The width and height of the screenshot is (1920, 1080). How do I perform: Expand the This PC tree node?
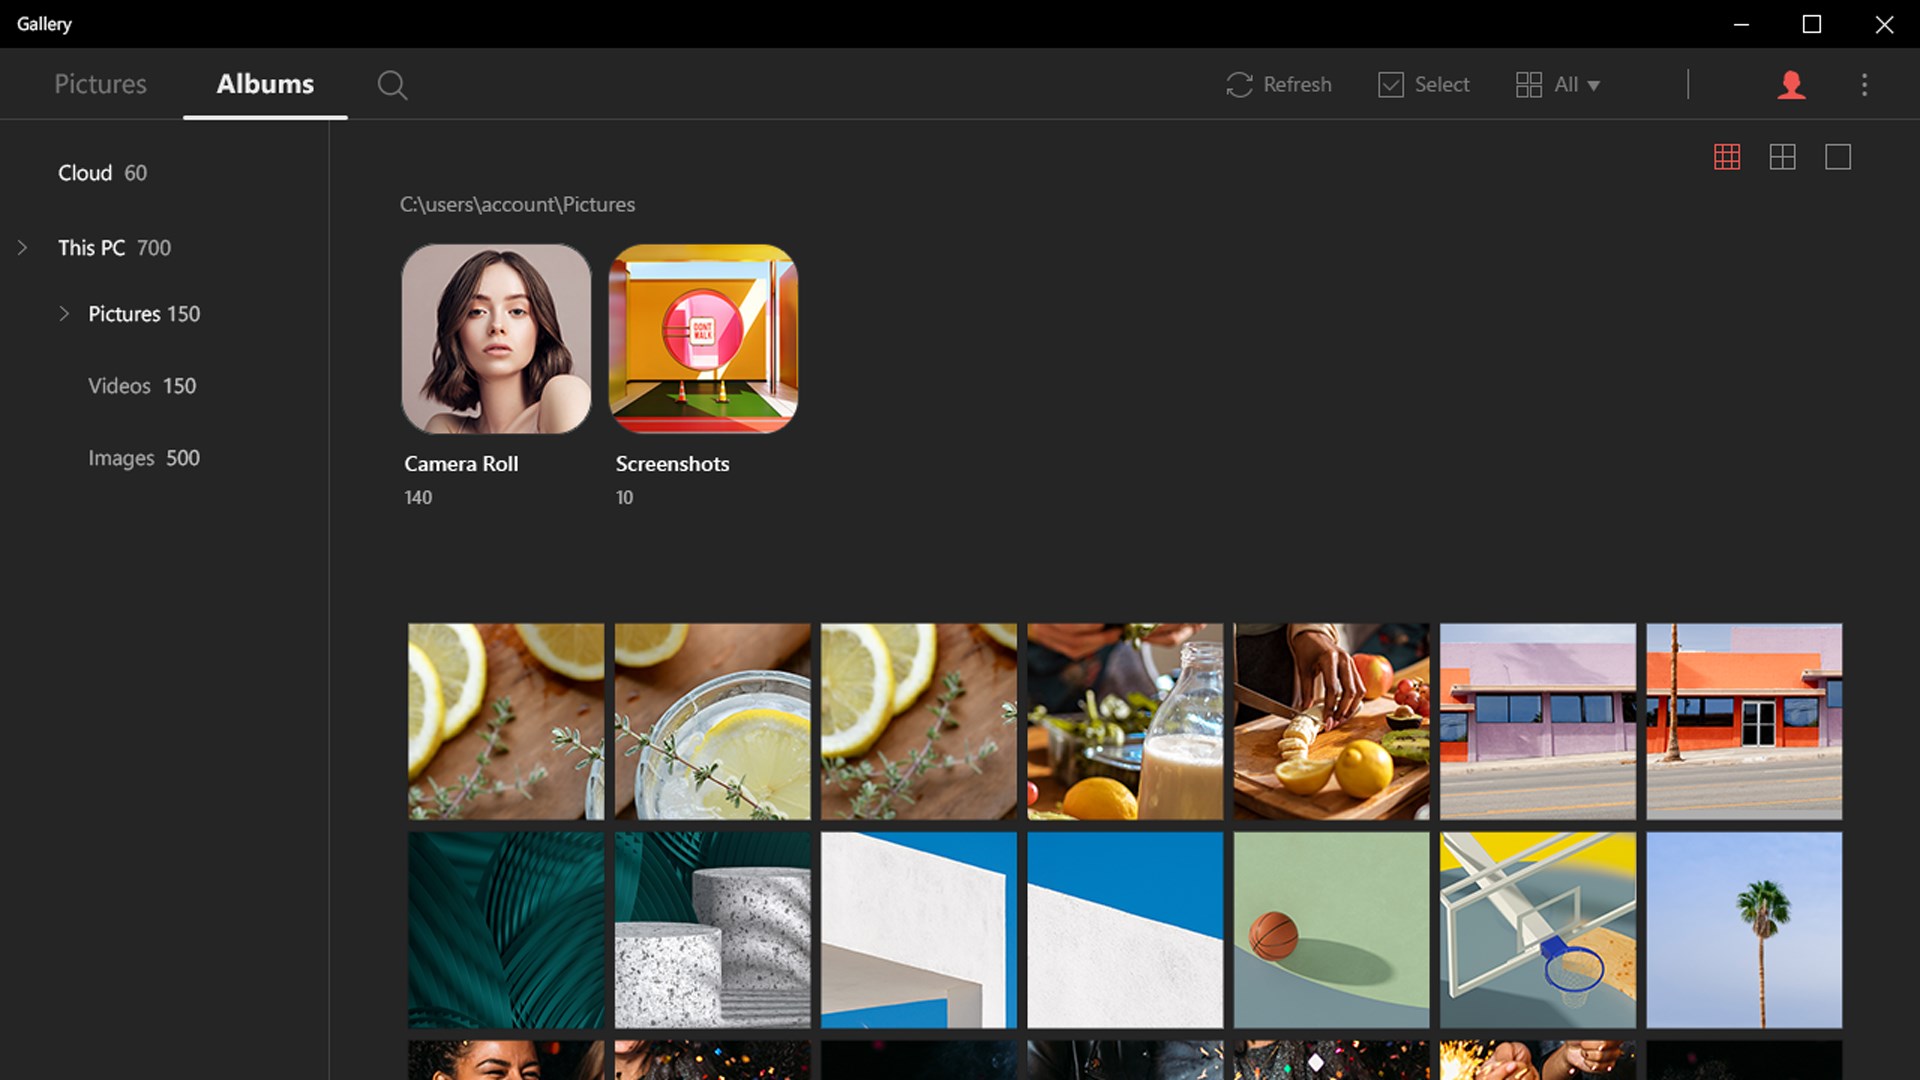(x=22, y=248)
